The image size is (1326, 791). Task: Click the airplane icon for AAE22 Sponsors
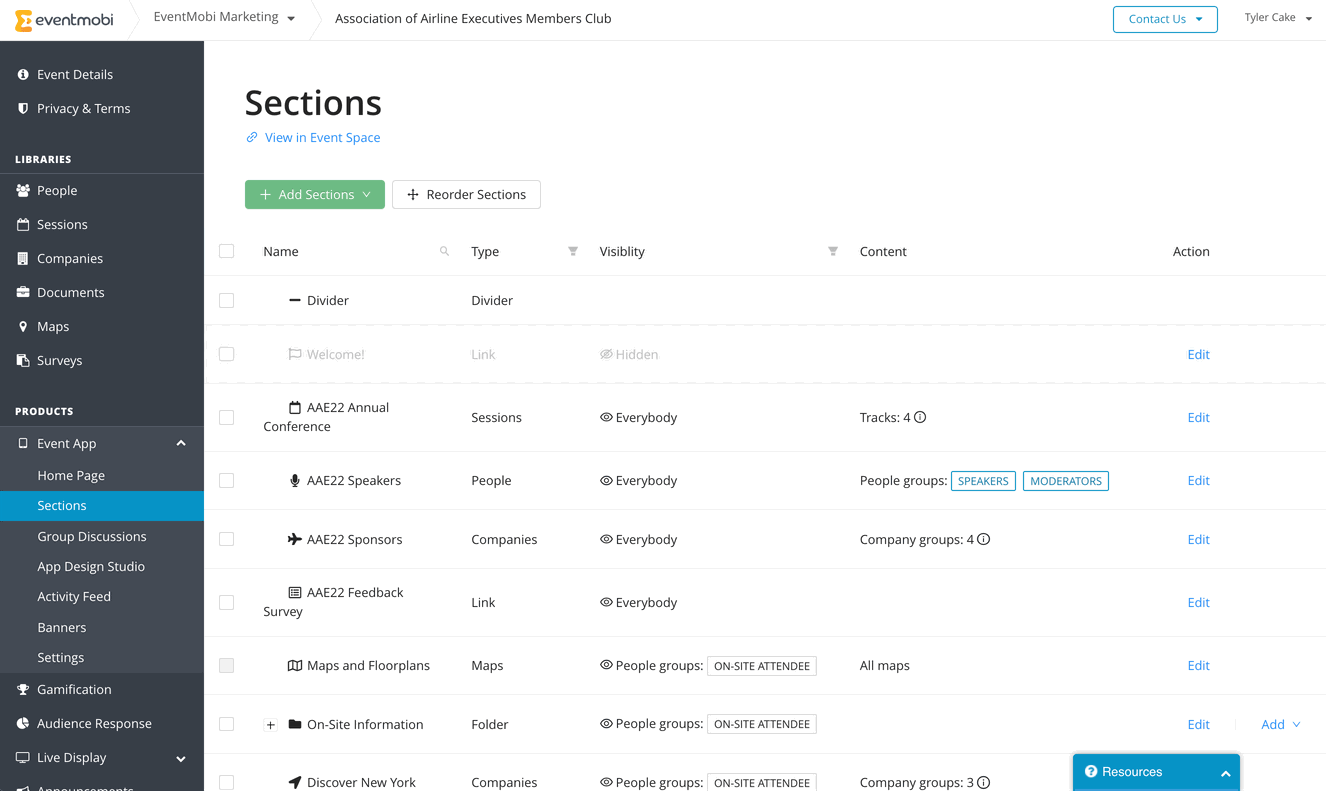point(295,539)
